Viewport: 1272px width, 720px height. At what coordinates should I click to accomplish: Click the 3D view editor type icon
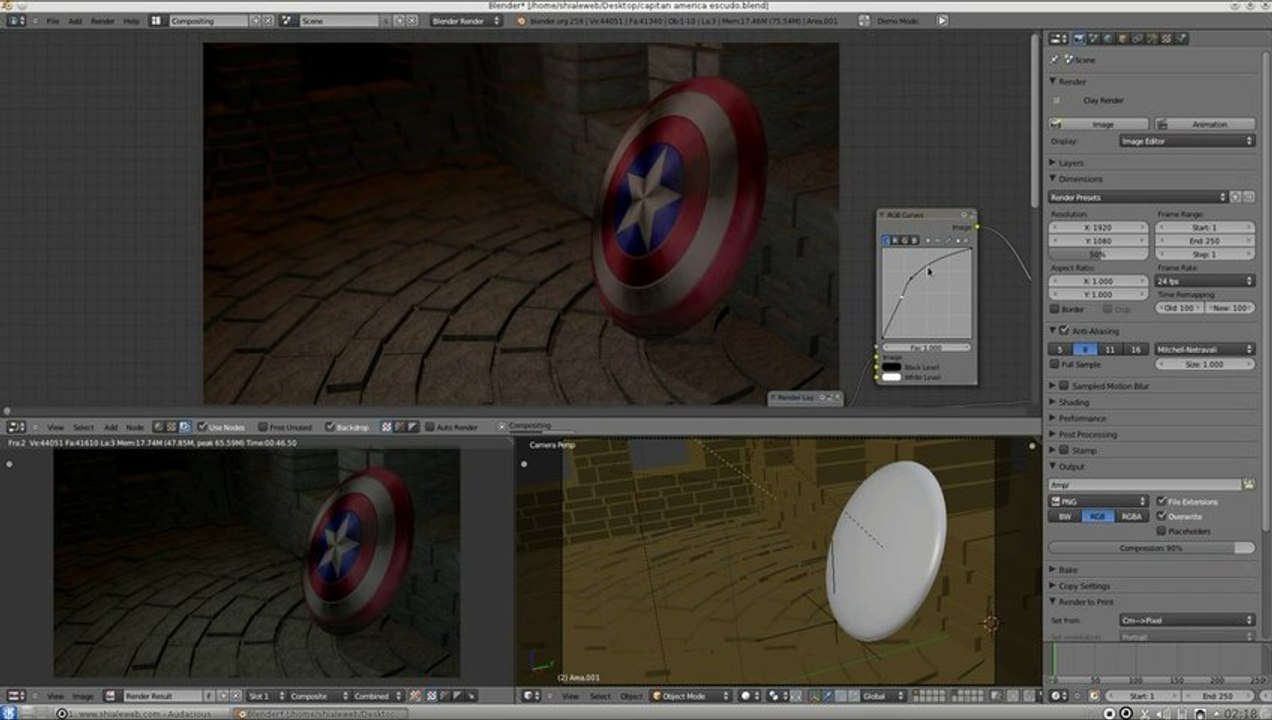tap(531, 696)
